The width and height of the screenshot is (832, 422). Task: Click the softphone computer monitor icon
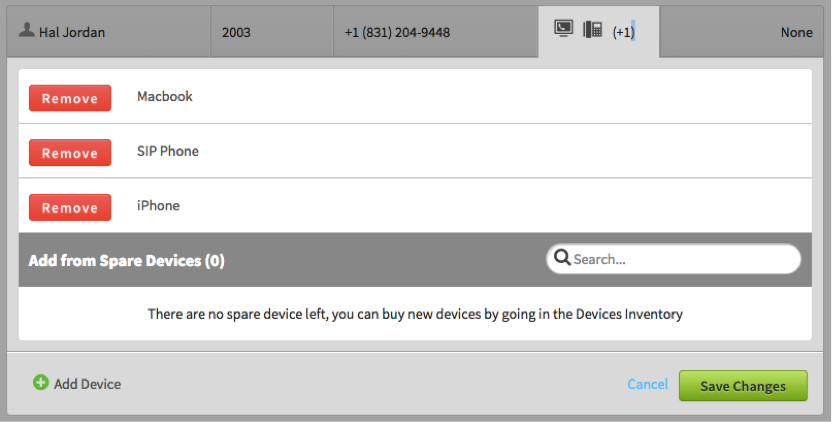(x=564, y=28)
